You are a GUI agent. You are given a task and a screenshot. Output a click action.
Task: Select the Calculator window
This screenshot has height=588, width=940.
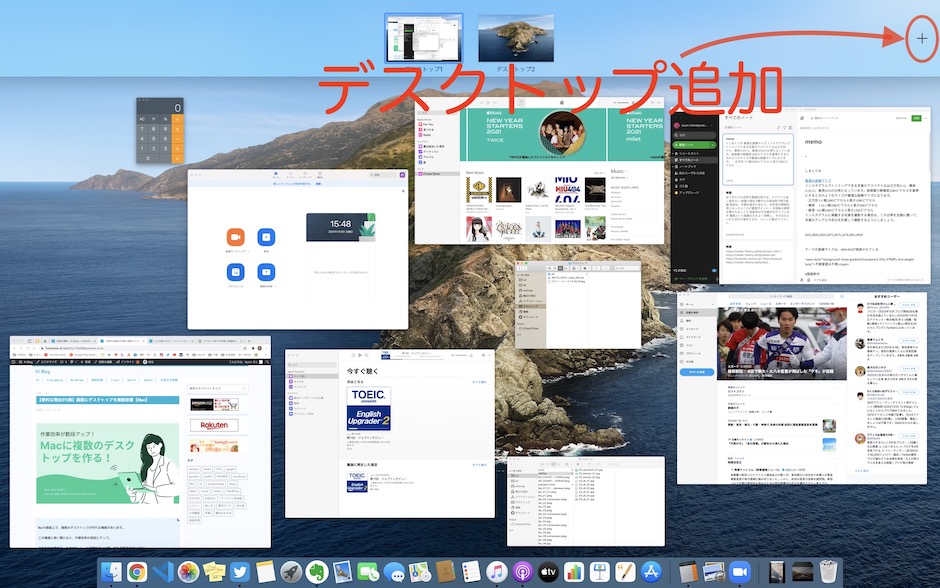click(160, 131)
